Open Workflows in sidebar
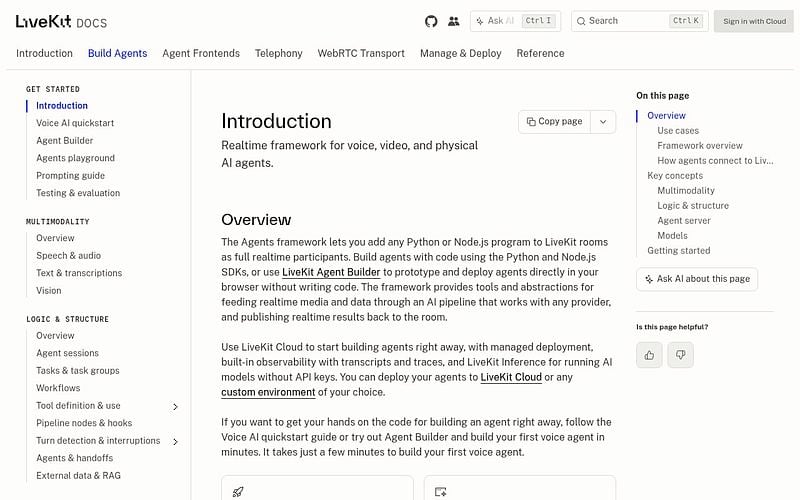The width and height of the screenshot is (800, 500). pyautogui.click(x=58, y=388)
